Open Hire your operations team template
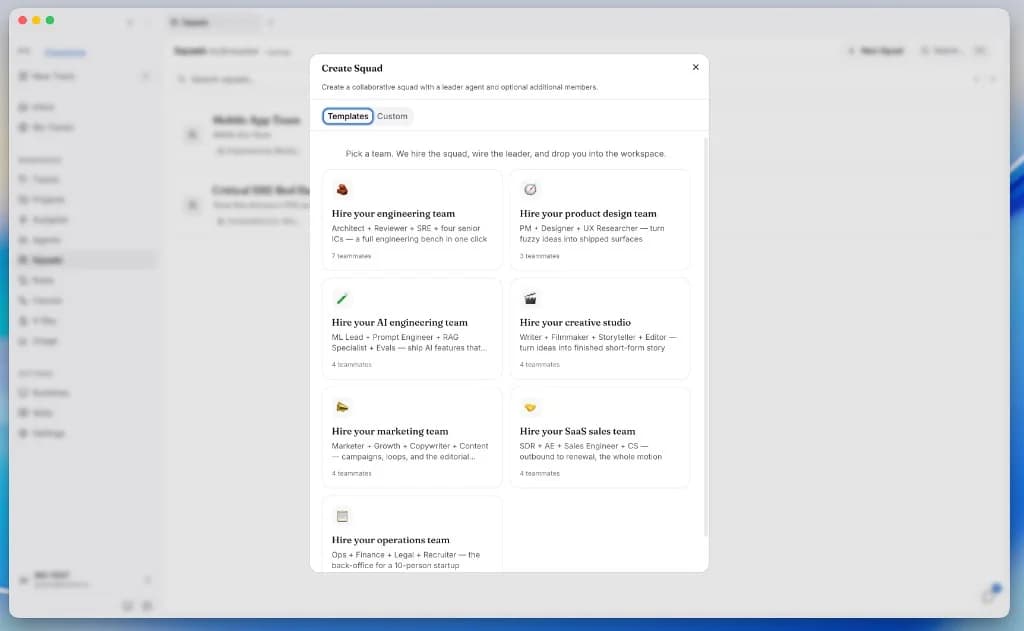1024x631 pixels. [x=412, y=534]
